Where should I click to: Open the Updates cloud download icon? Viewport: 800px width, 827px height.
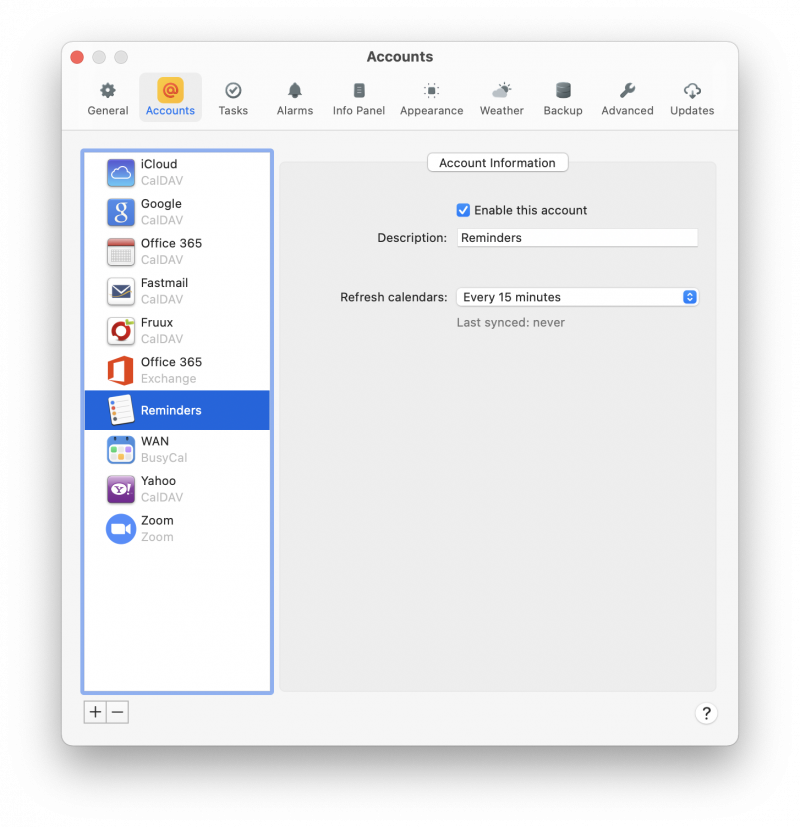[x=692, y=91]
